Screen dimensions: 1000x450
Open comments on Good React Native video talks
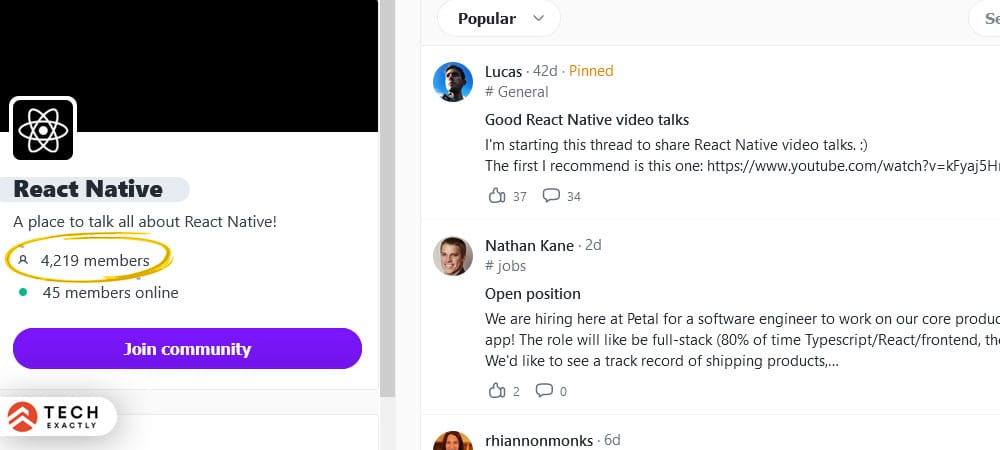(551, 196)
